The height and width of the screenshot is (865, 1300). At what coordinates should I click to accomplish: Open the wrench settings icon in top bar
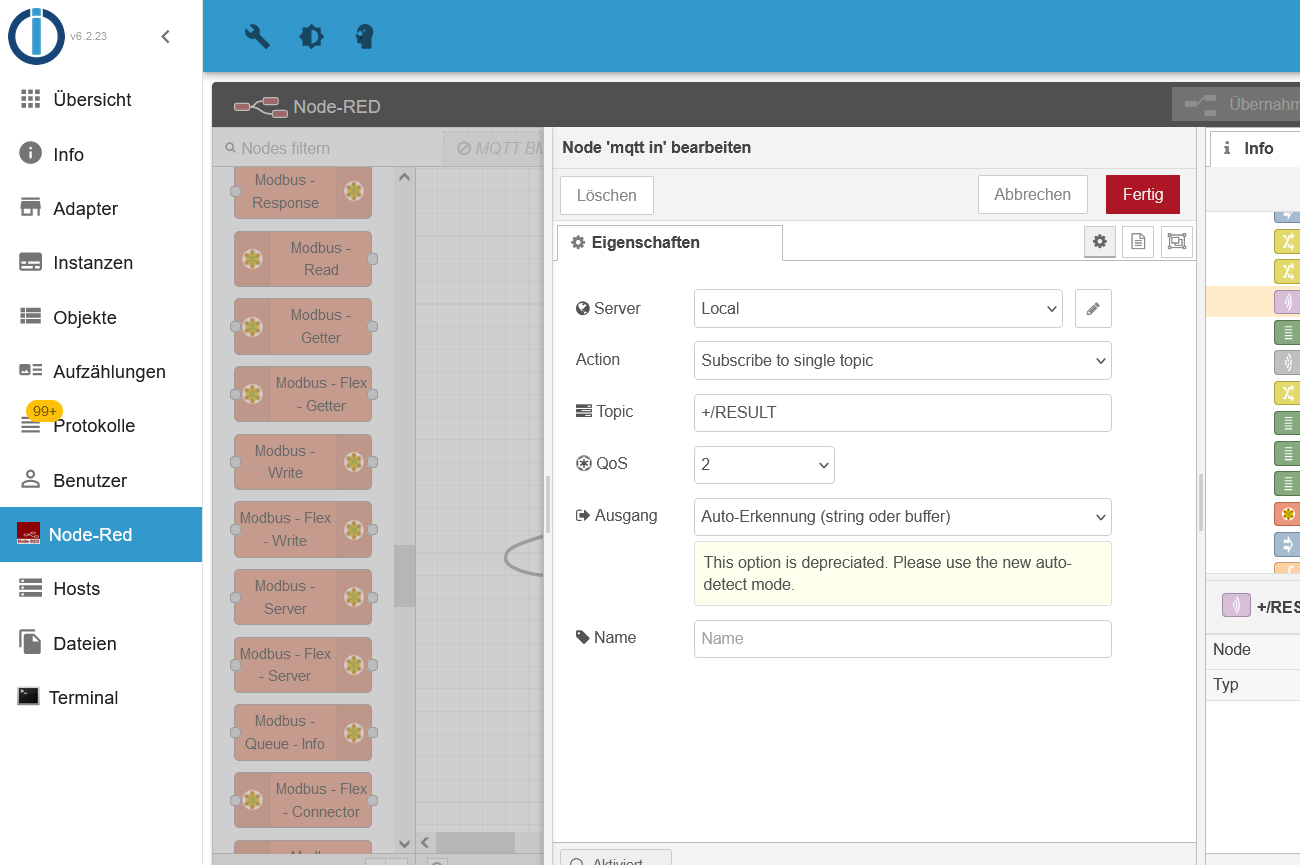click(x=257, y=37)
